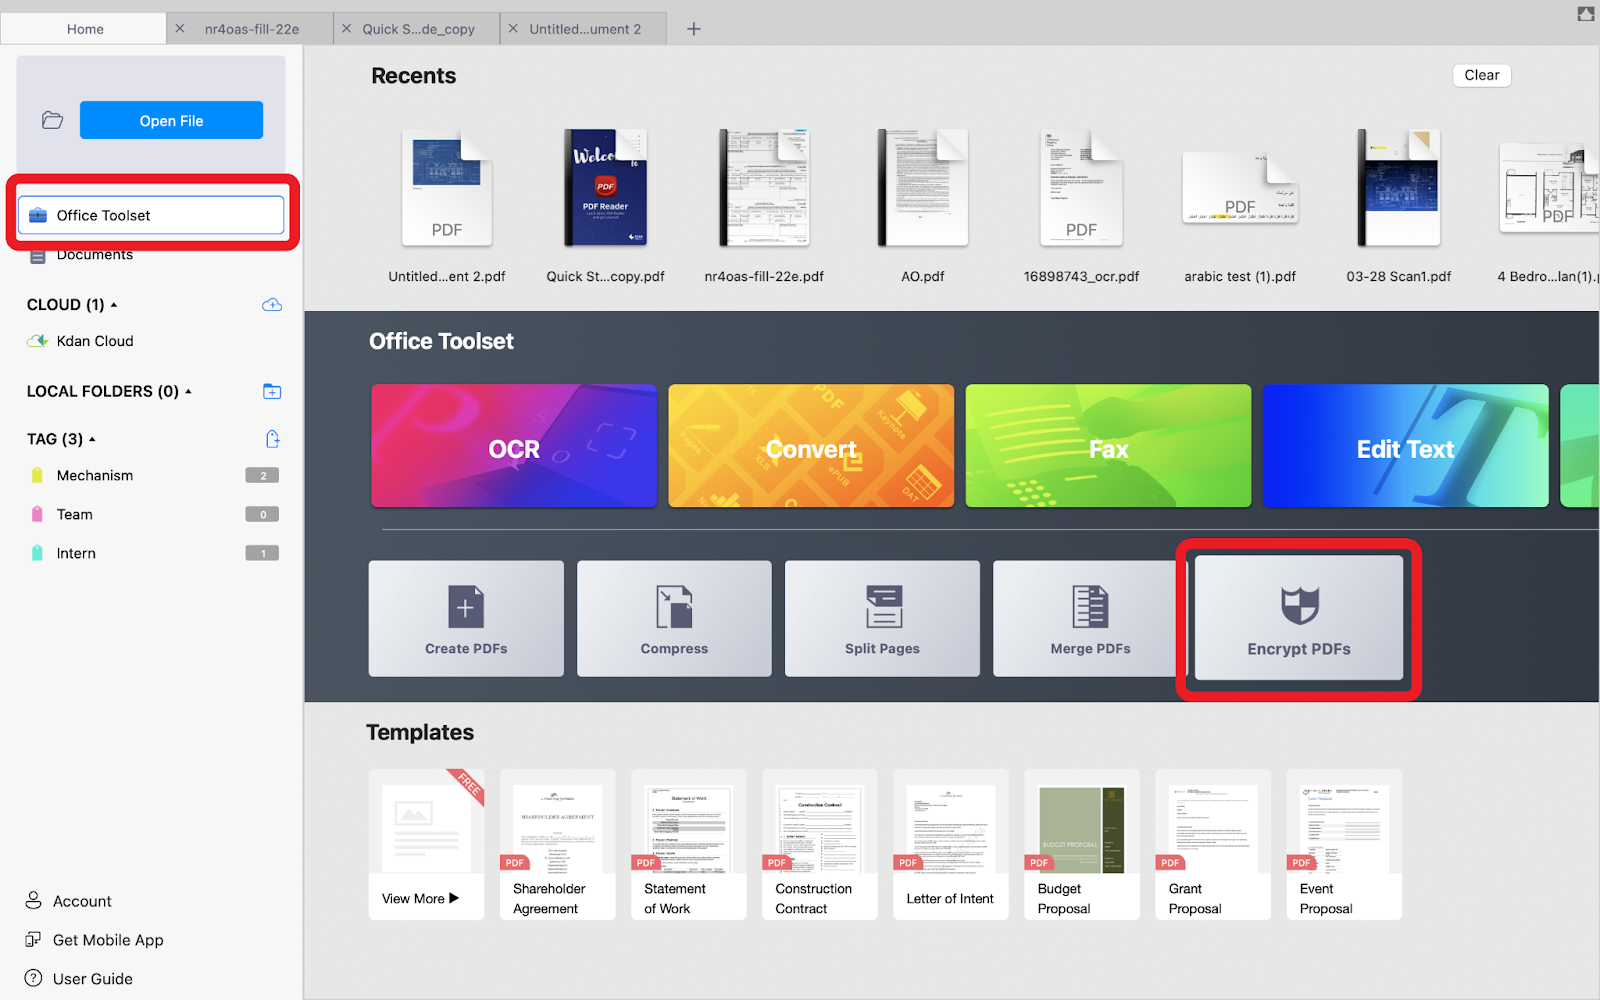Switch to the Untitled...ument 2 tab
This screenshot has height=1000, width=1600.
click(585, 29)
